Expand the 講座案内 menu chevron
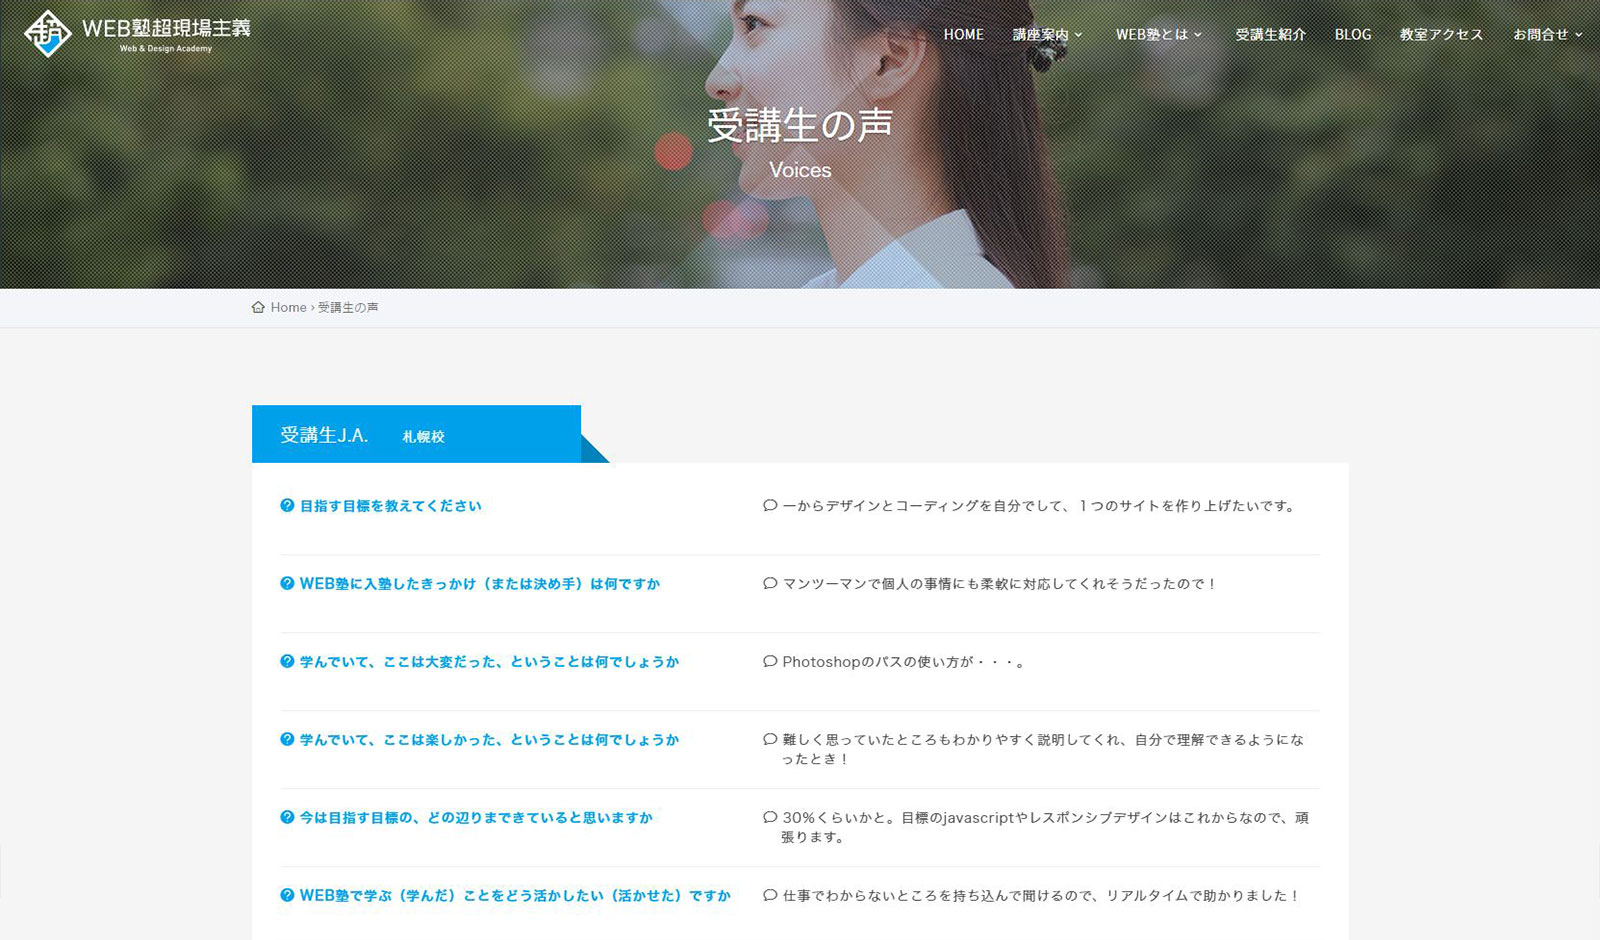 tap(1078, 35)
